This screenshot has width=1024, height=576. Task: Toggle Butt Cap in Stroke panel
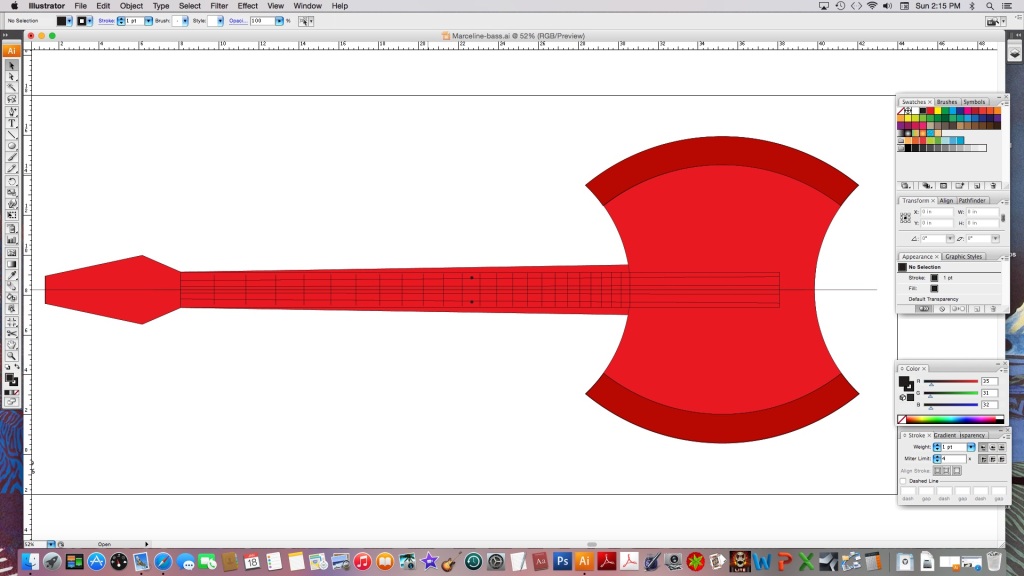tap(983, 447)
